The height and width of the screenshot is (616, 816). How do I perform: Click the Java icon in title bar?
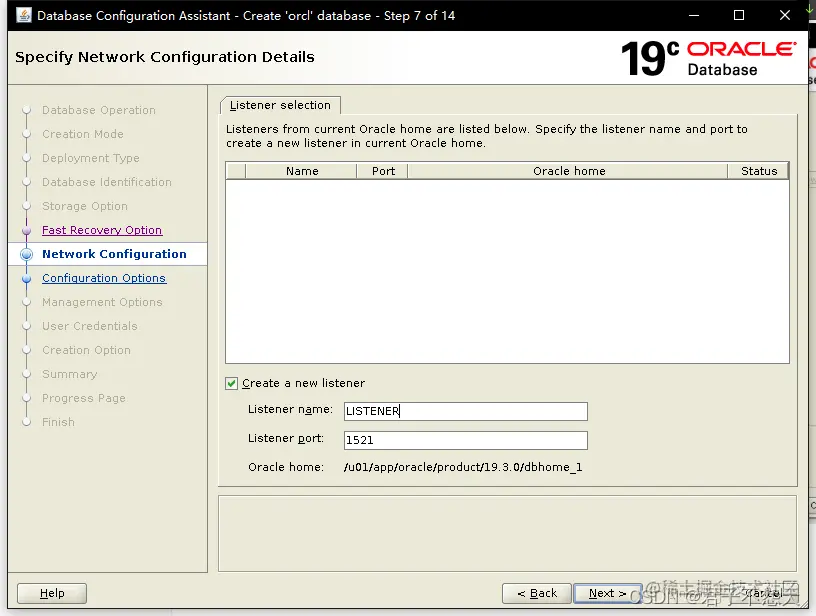point(23,15)
